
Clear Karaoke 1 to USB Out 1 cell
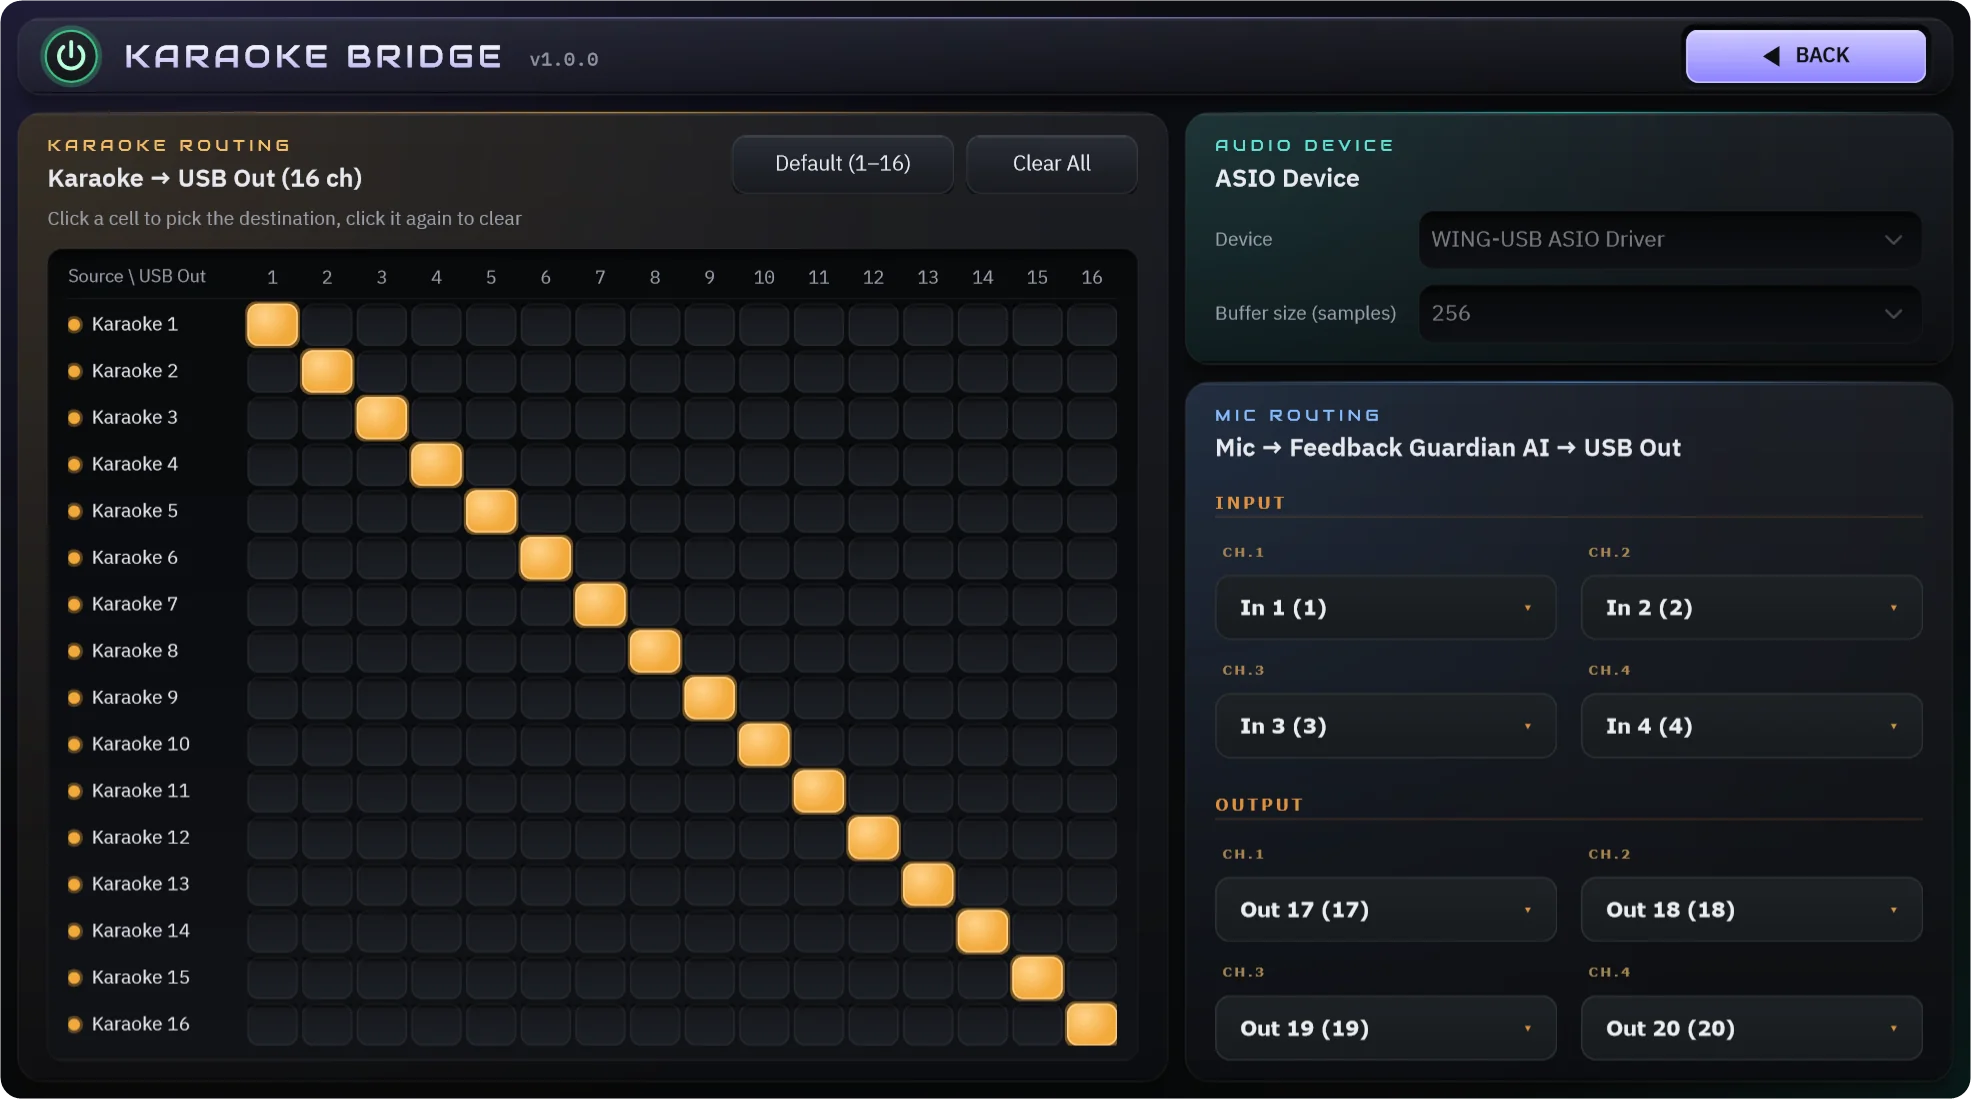(272, 325)
